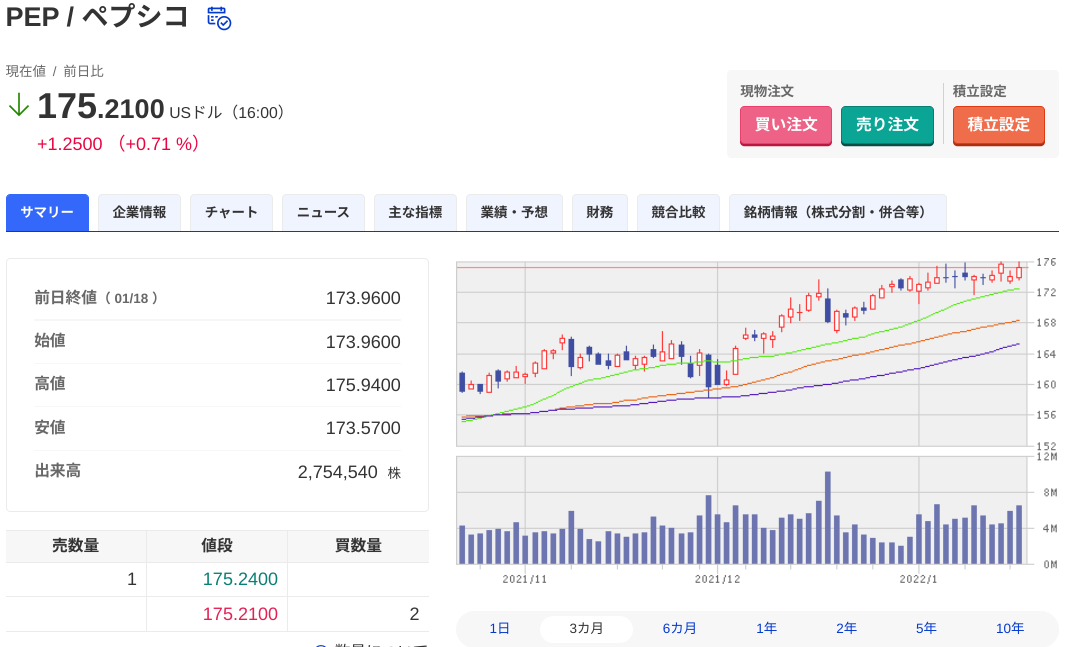
Task: Select the 1日 chart range
Action: click(499, 628)
